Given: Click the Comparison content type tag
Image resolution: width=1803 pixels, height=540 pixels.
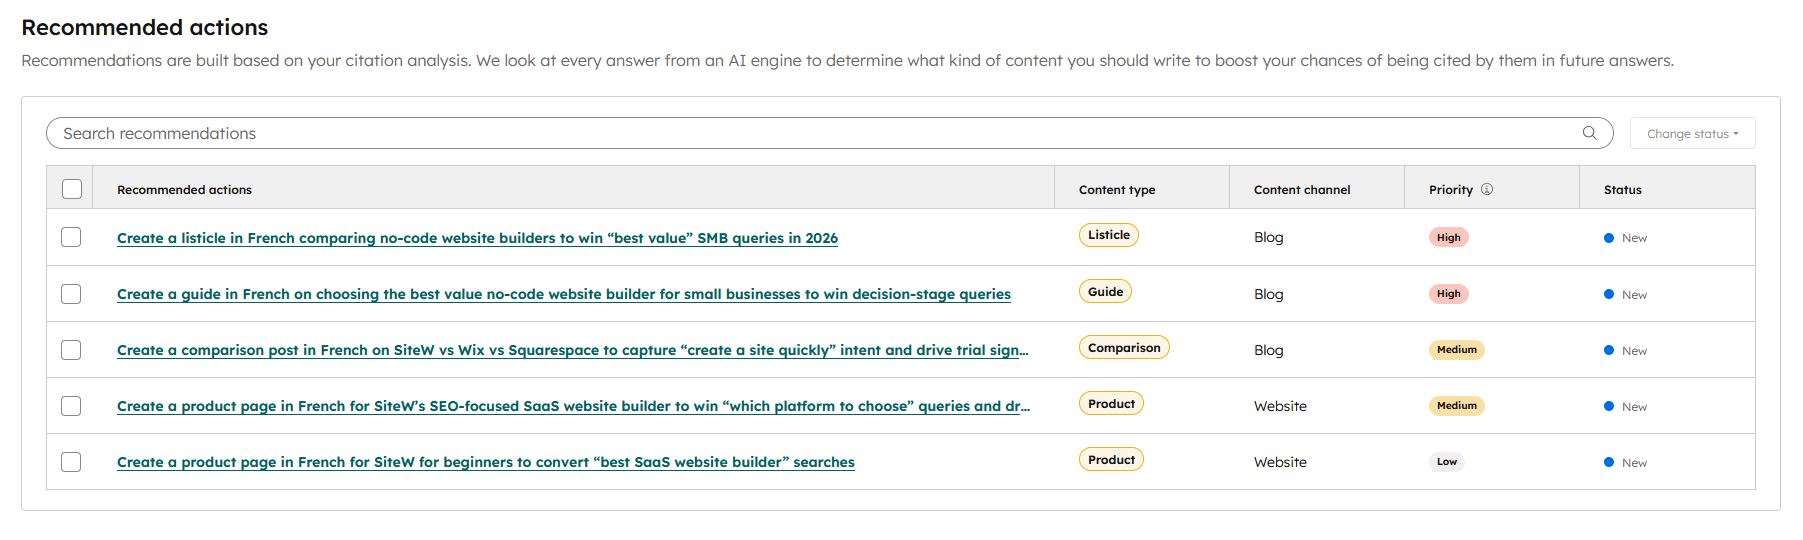Looking at the screenshot, I should click(1123, 348).
